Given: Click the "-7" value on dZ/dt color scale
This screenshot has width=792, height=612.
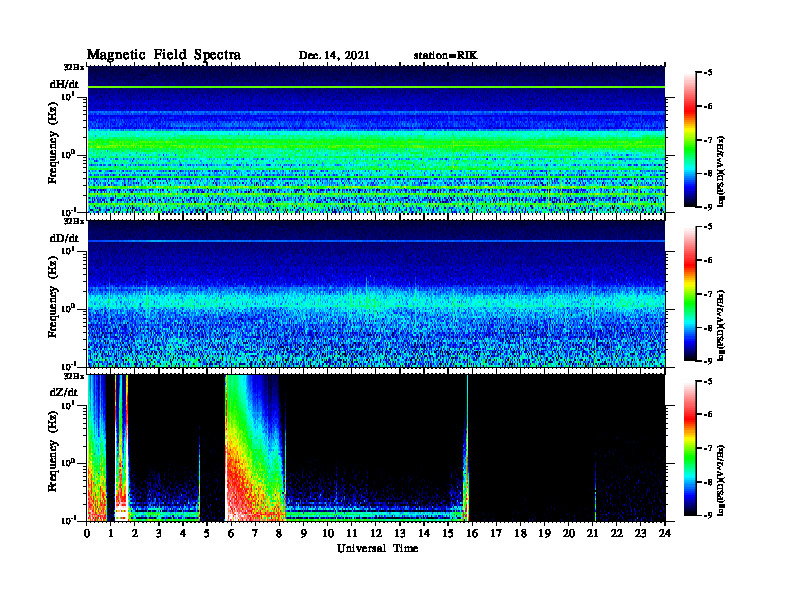Looking at the screenshot, I should 708,448.
